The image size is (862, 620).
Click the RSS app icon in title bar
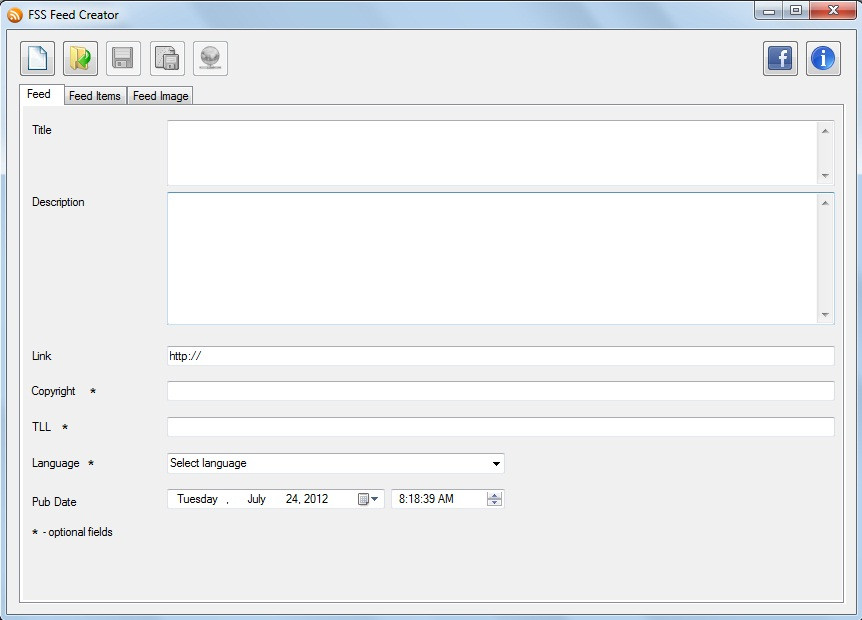coord(15,15)
